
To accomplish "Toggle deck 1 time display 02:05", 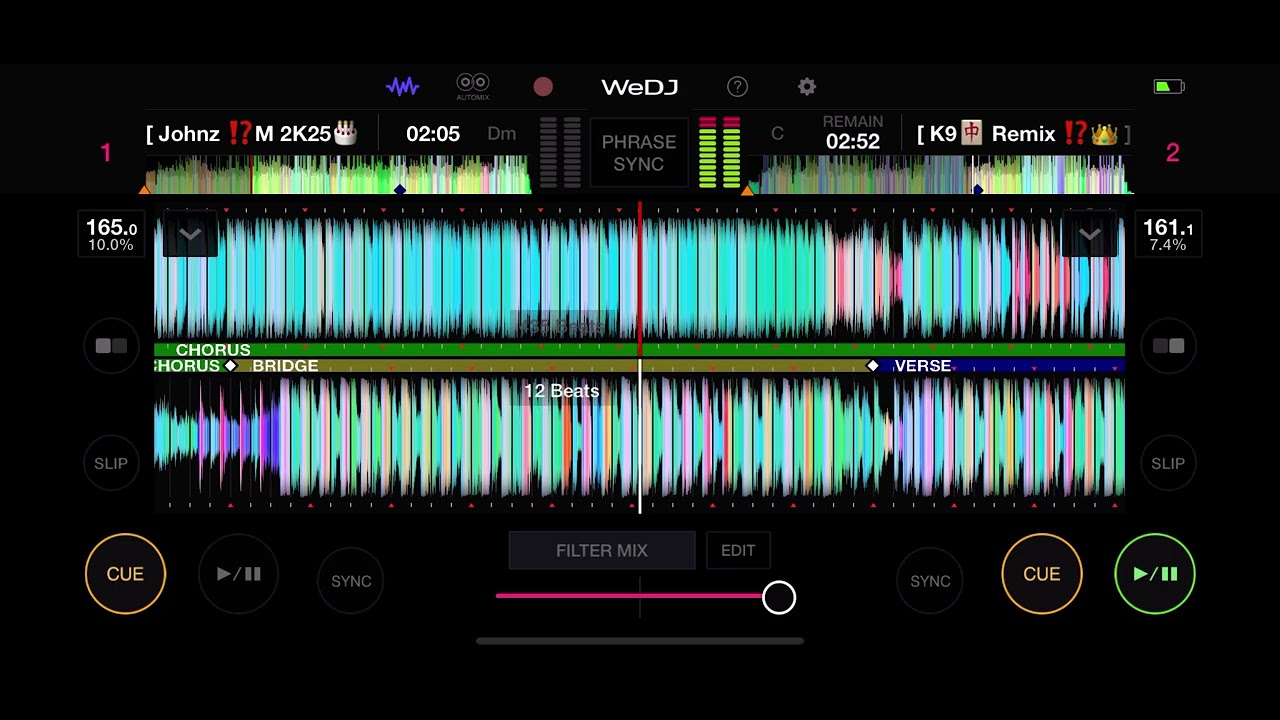I will pyautogui.click(x=433, y=134).
